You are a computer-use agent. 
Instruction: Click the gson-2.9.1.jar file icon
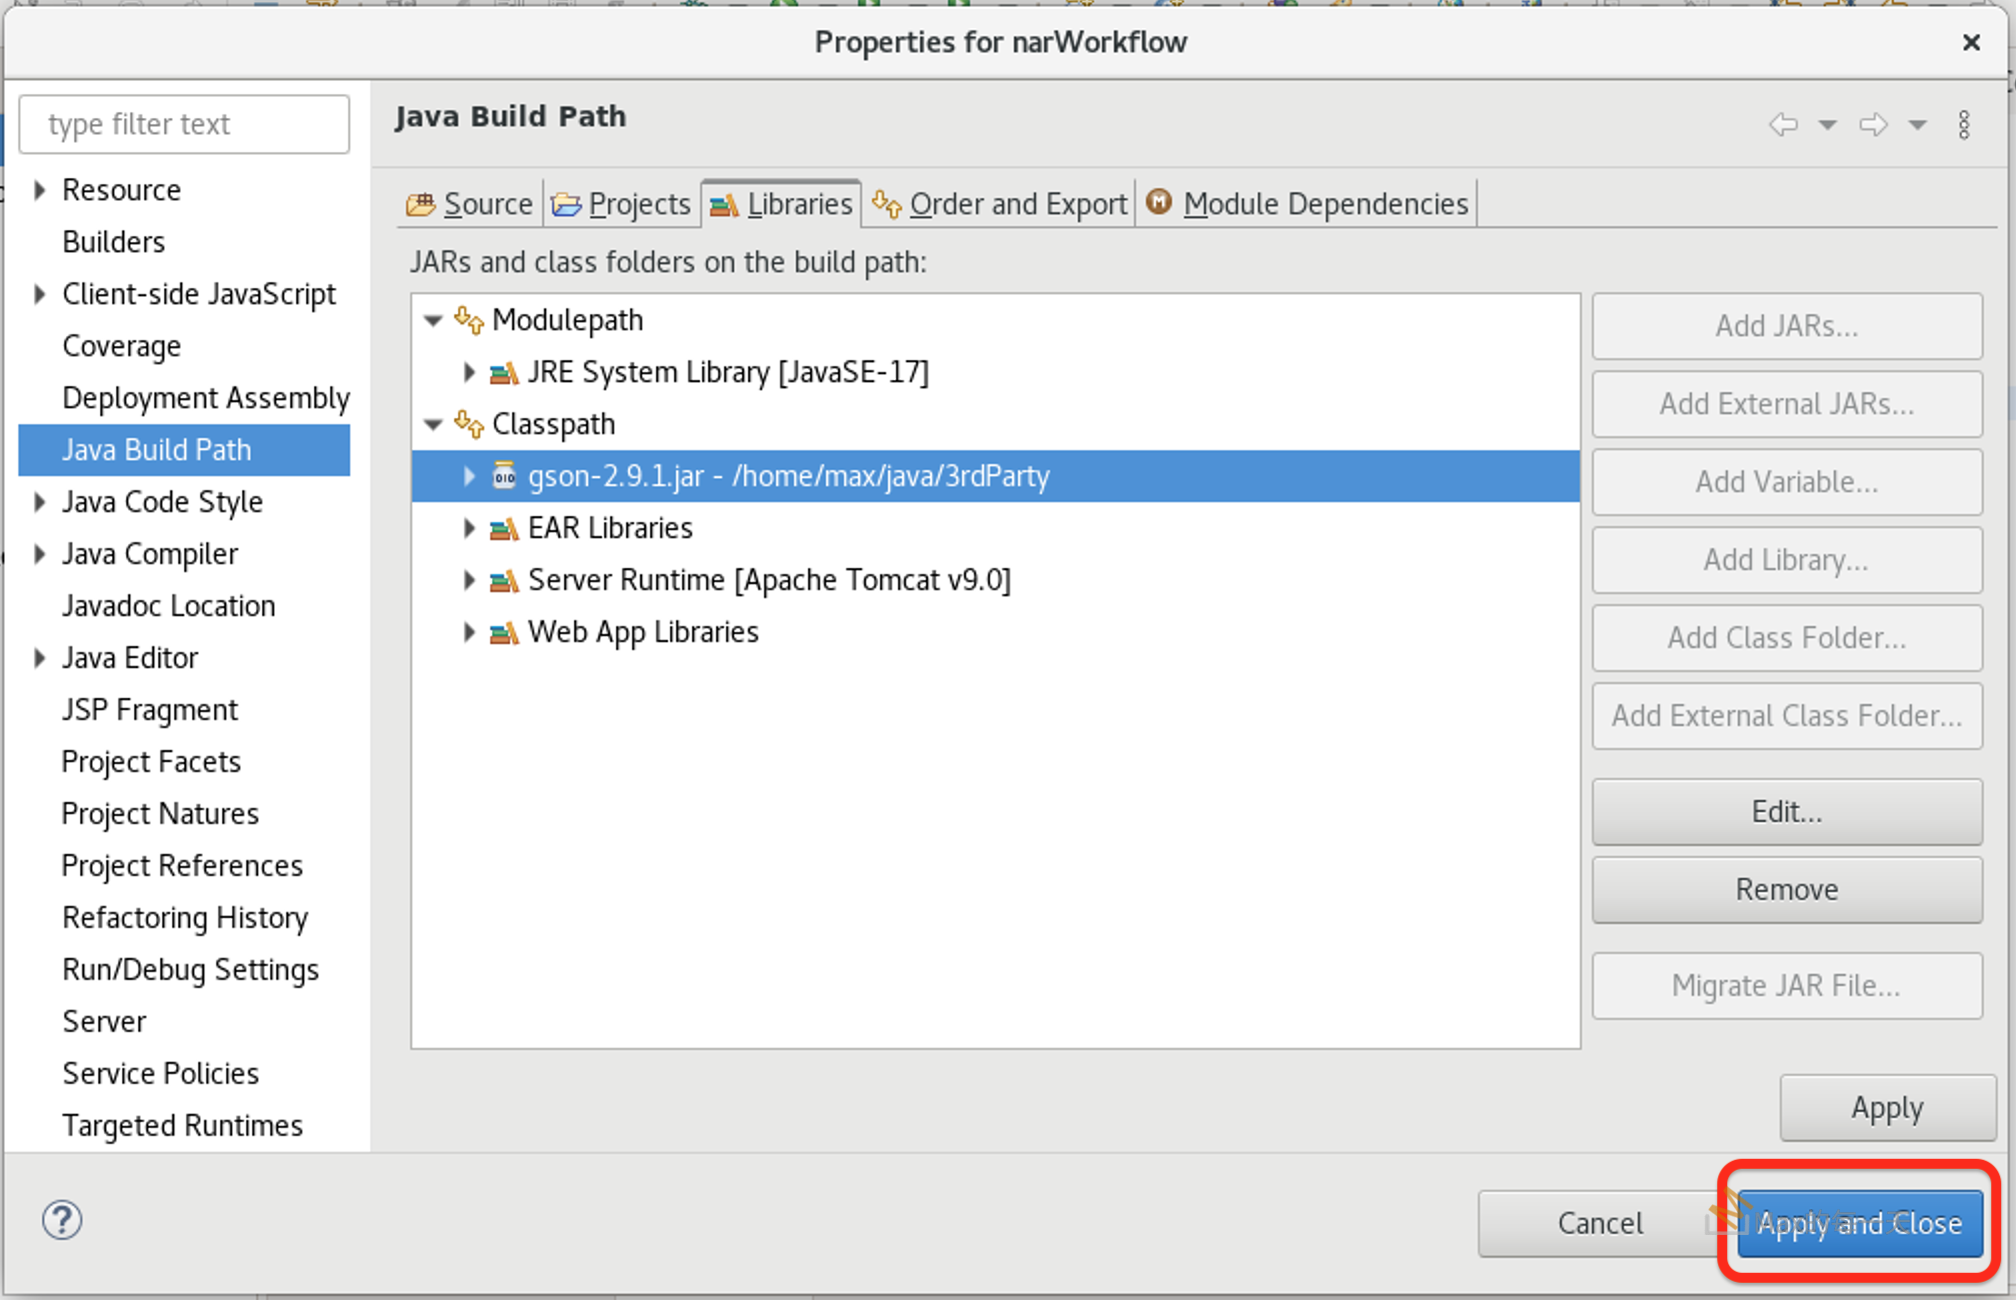(504, 476)
